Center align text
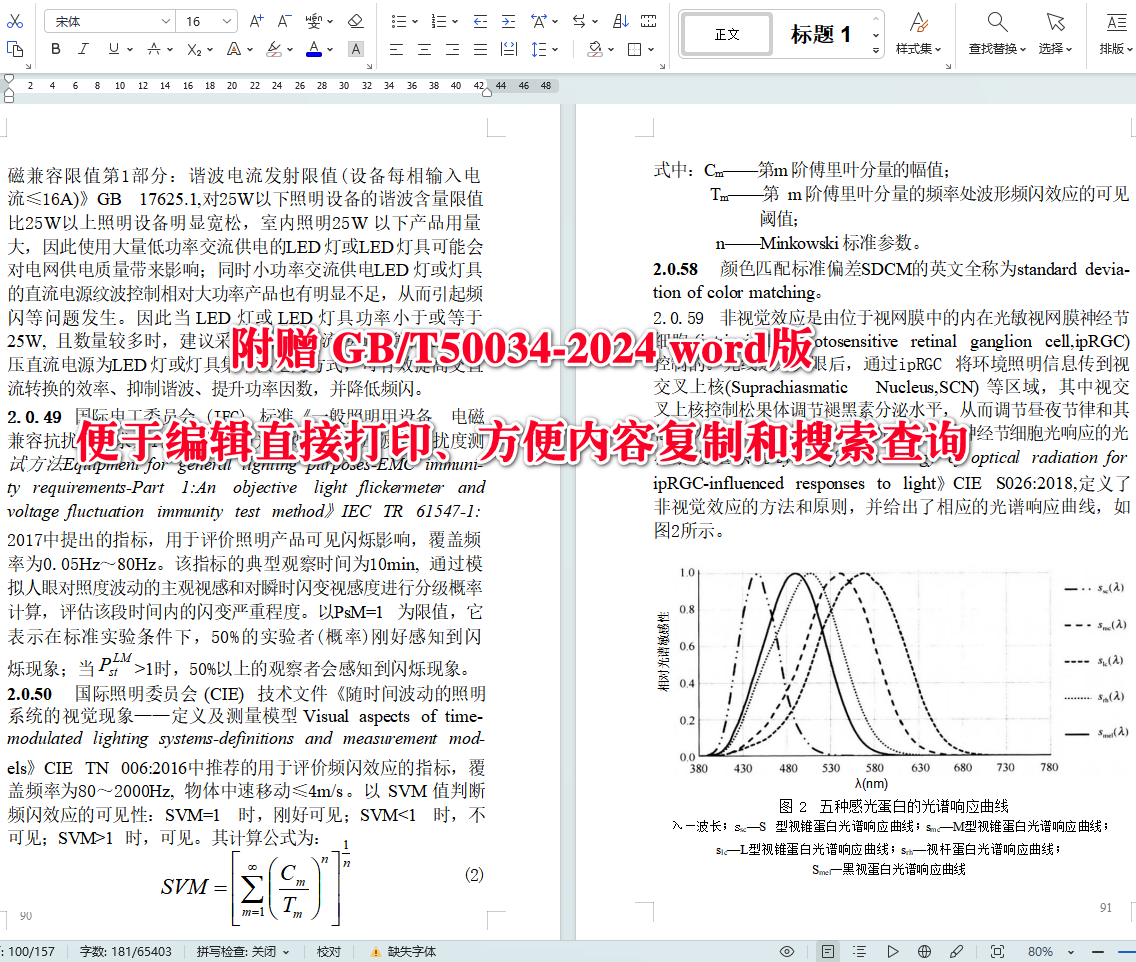1136x962 pixels. click(x=425, y=49)
